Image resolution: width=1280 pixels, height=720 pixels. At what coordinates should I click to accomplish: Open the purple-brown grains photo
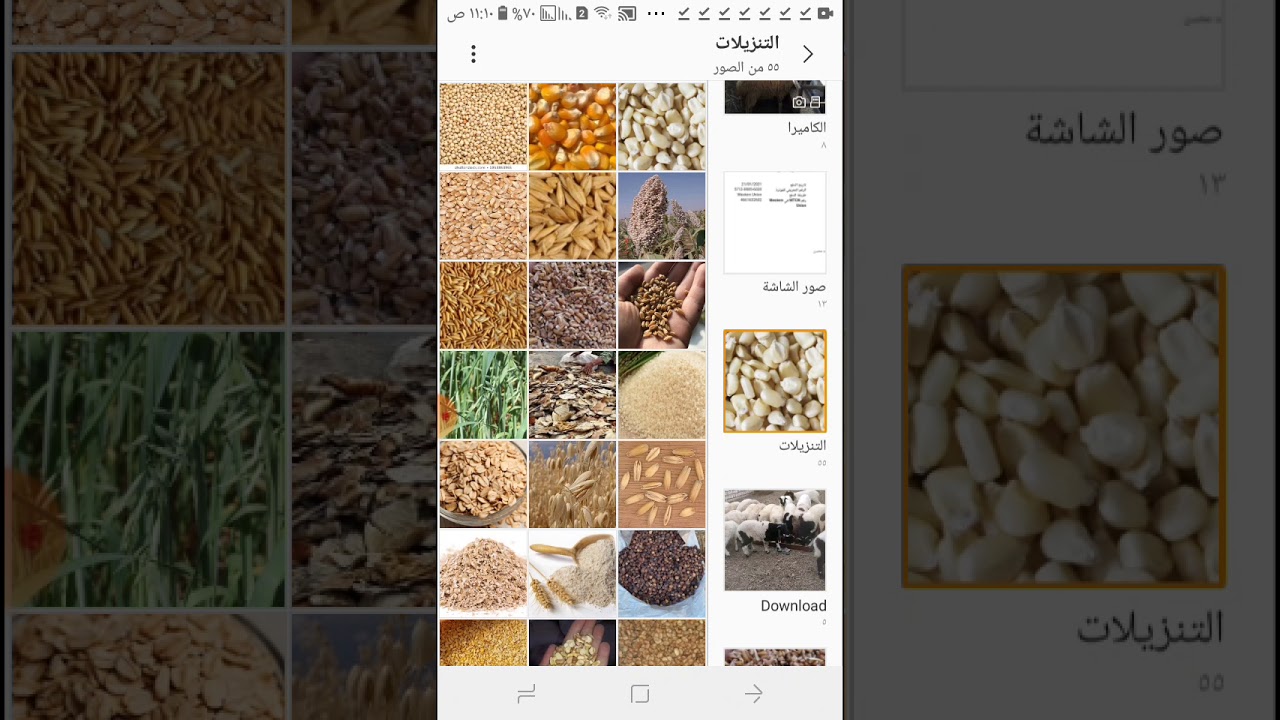(572, 305)
